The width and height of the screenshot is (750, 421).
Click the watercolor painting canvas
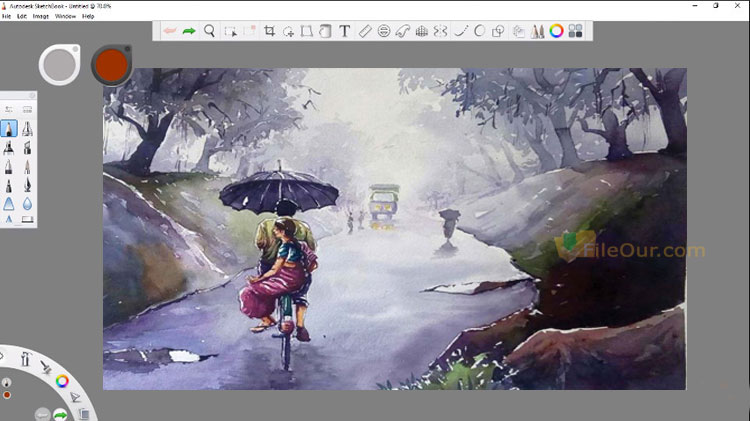pos(395,229)
